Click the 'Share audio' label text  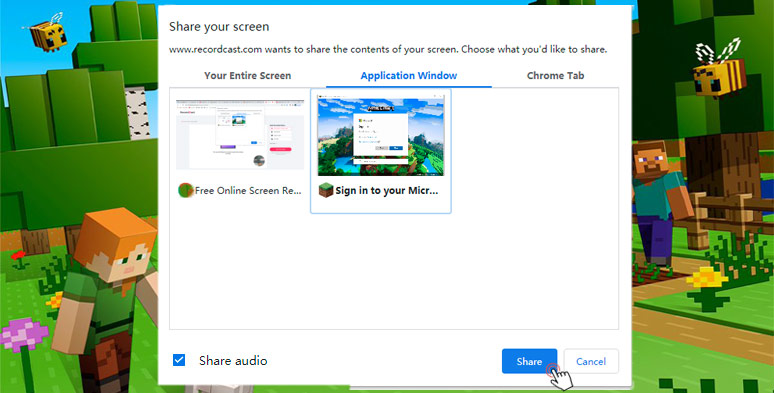click(233, 360)
